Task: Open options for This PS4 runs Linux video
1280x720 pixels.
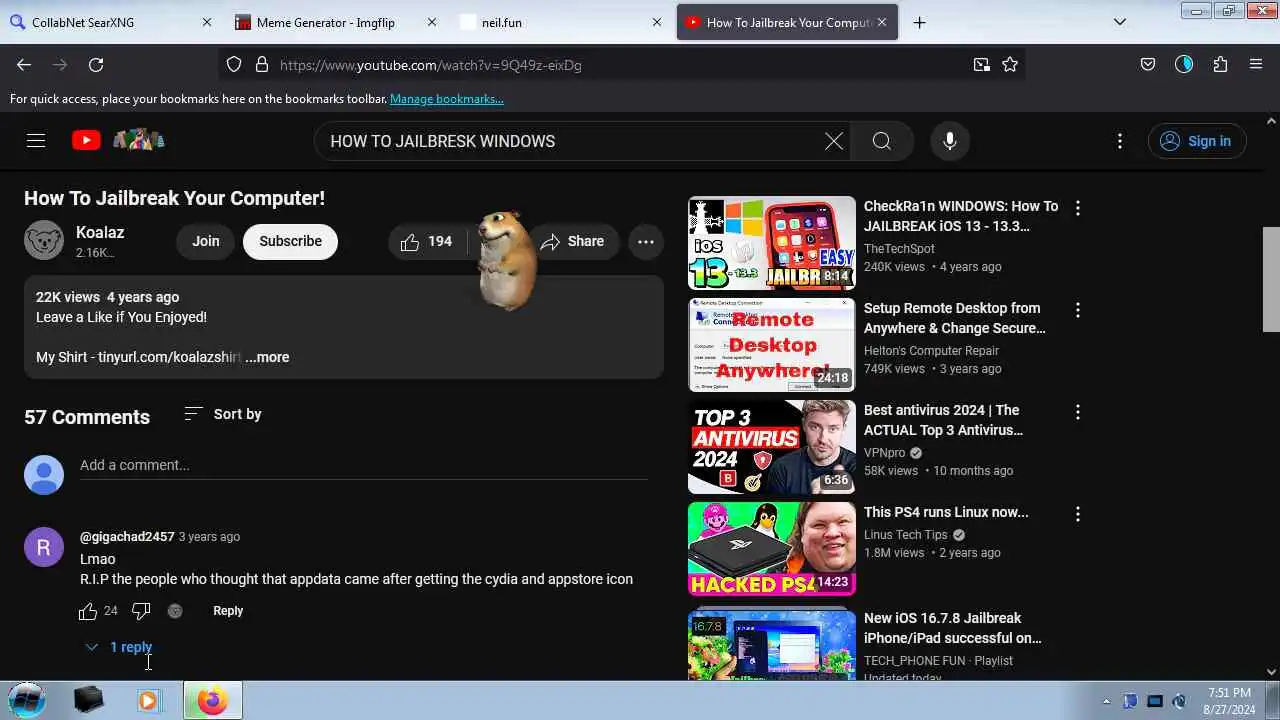Action: (1078, 514)
